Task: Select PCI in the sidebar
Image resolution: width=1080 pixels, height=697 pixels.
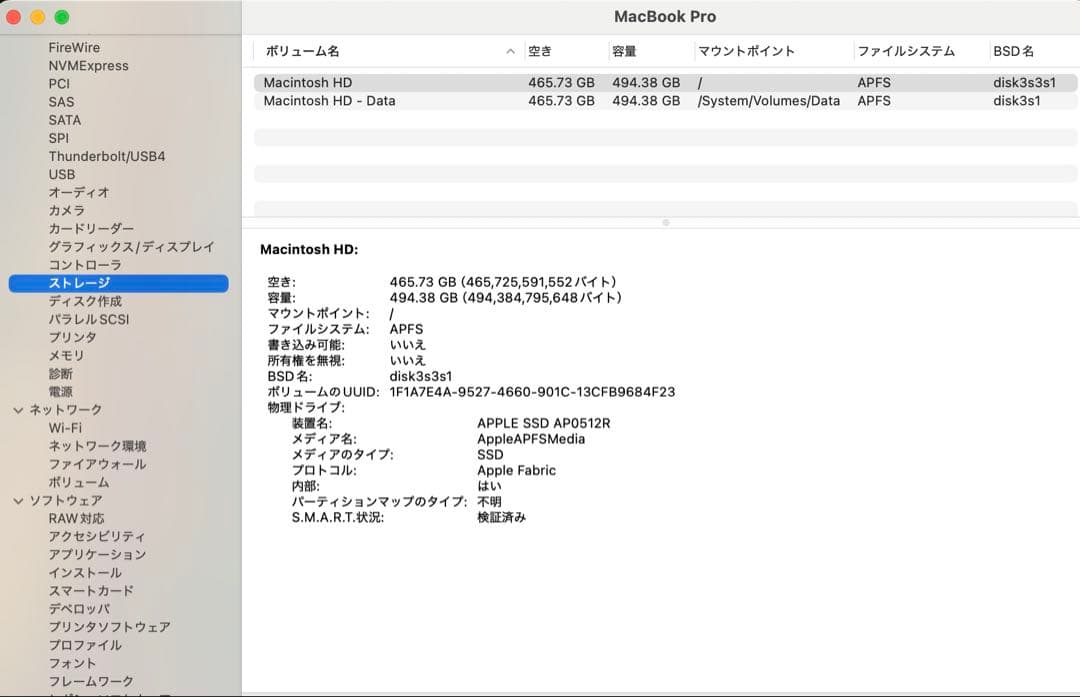Action: click(x=59, y=83)
